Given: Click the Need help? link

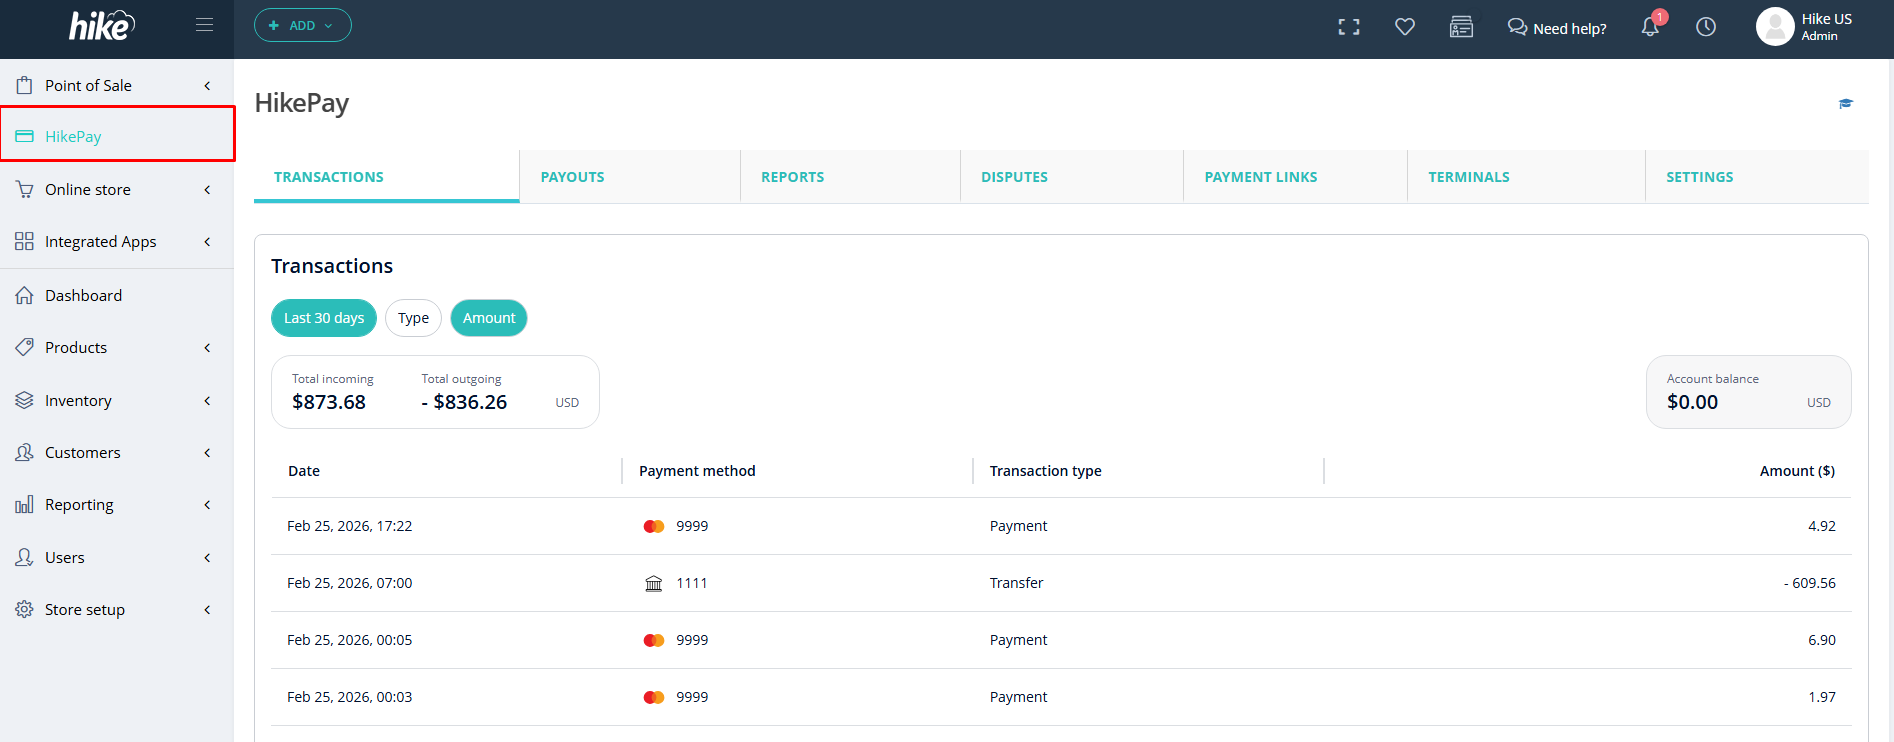Looking at the screenshot, I should pyautogui.click(x=1557, y=28).
